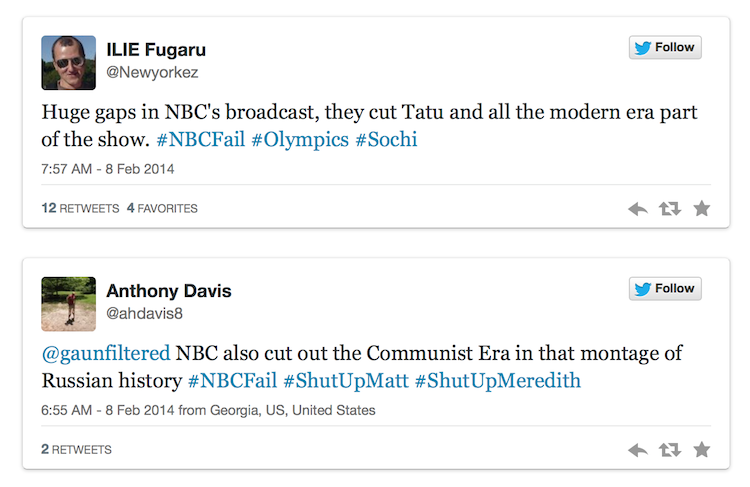Favorite Anthony Davis's tweet with star
The width and height of the screenshot is (750, 487).
tap(702, 450)
